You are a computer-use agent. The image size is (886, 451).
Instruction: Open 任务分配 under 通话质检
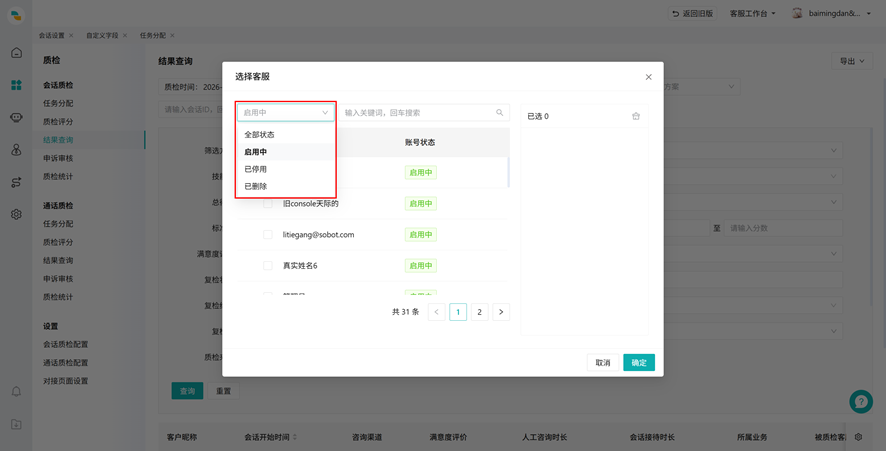click(x=58, y=223)
